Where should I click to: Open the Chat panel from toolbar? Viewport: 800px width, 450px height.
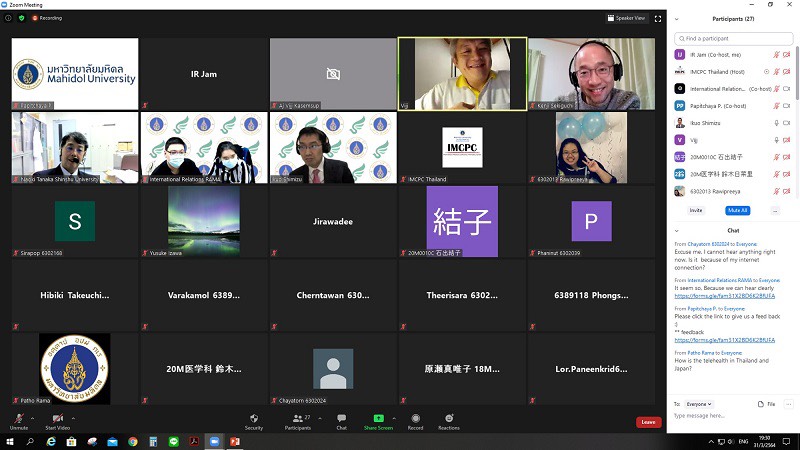click(x=341, y=419)
